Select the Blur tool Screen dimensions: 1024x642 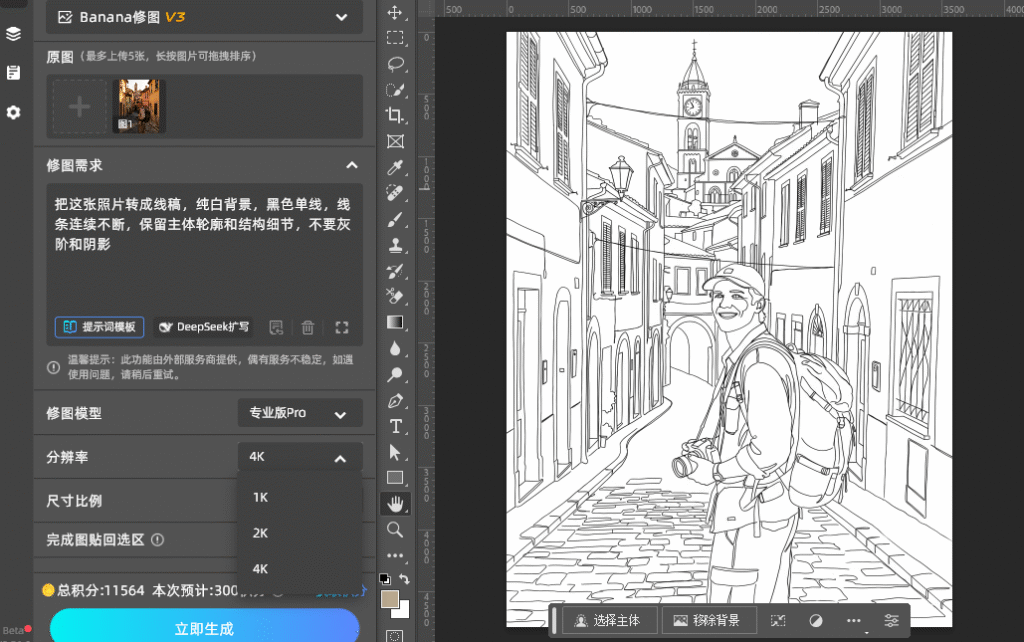(x=394, y=349)
